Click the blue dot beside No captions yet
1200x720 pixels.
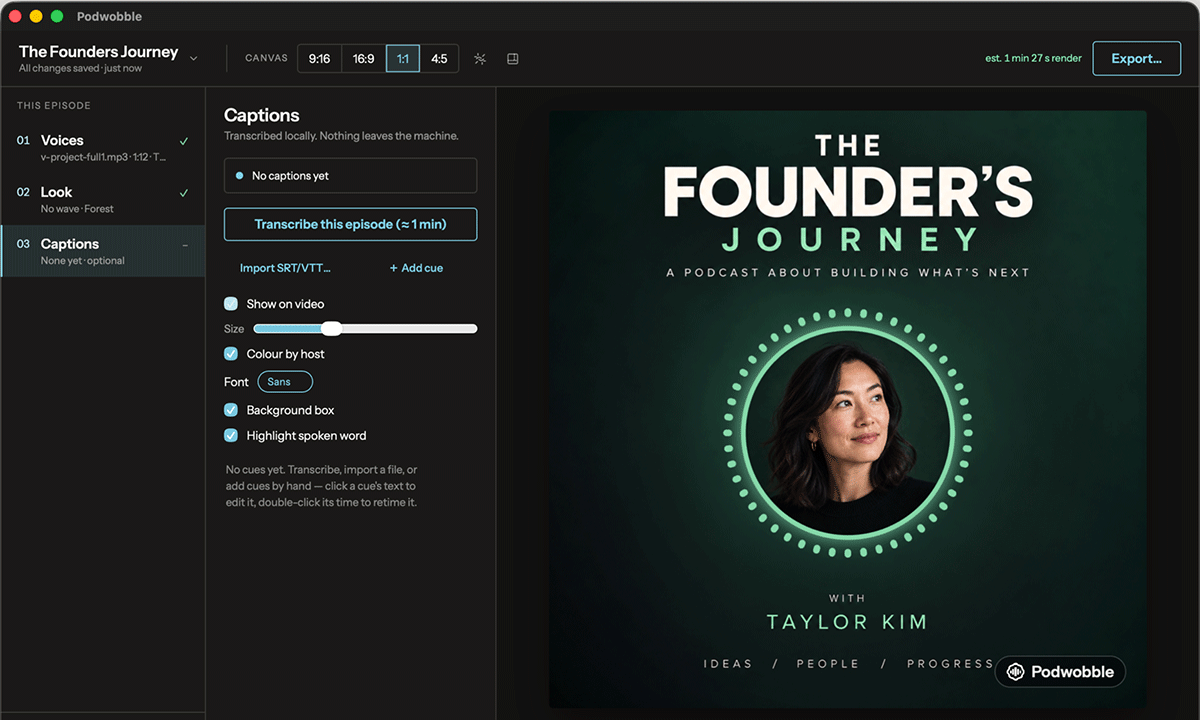click(x=239, y=176)
